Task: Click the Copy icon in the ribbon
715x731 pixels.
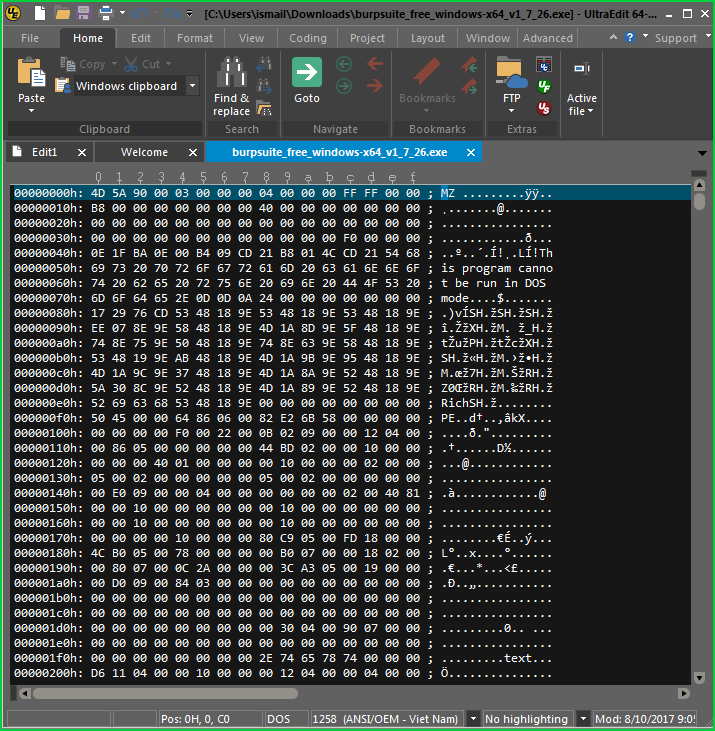Action: click(68, 64)
